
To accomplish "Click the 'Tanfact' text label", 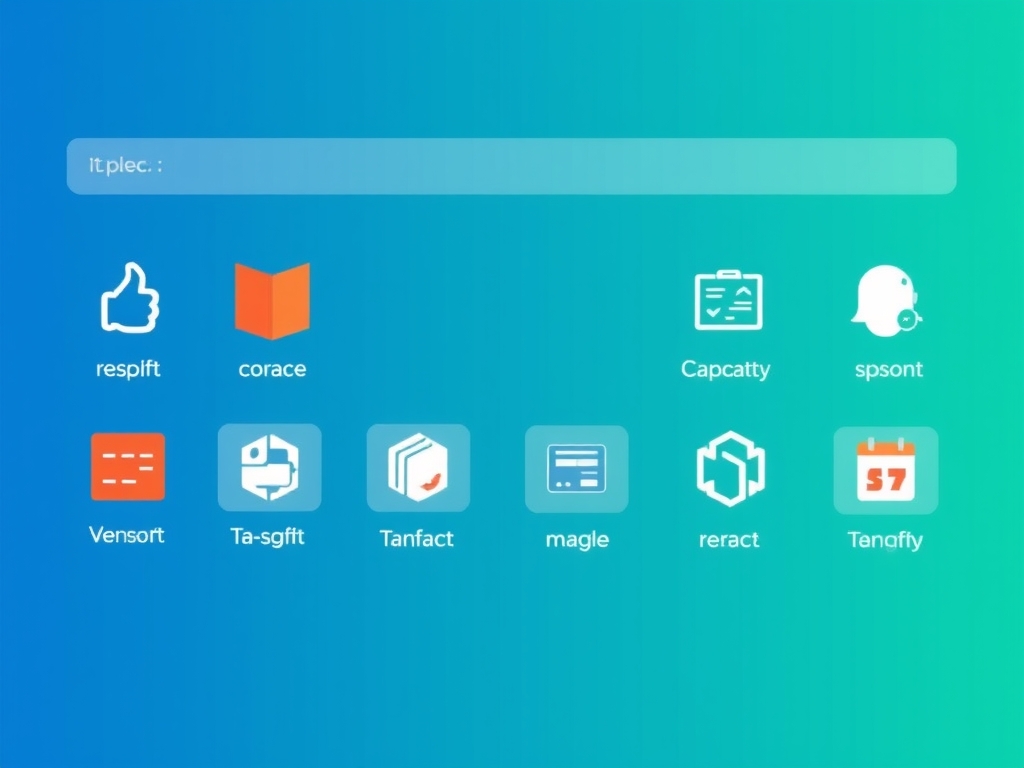I will pos(417,539).
